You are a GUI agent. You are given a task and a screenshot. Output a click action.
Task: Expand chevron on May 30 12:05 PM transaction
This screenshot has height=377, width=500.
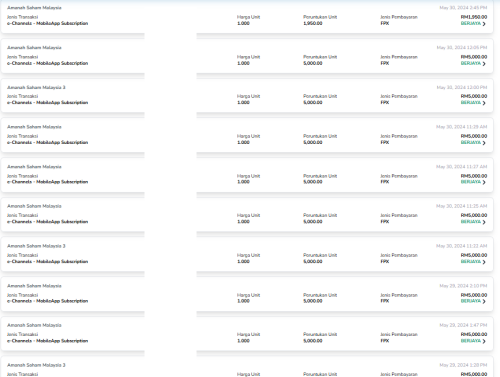(x=484, y=63)
